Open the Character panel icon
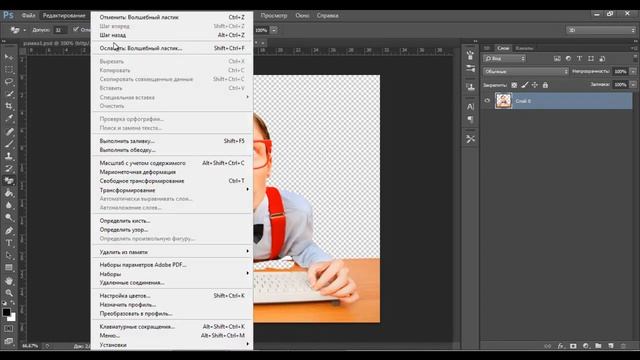 [x=470, y=107]
